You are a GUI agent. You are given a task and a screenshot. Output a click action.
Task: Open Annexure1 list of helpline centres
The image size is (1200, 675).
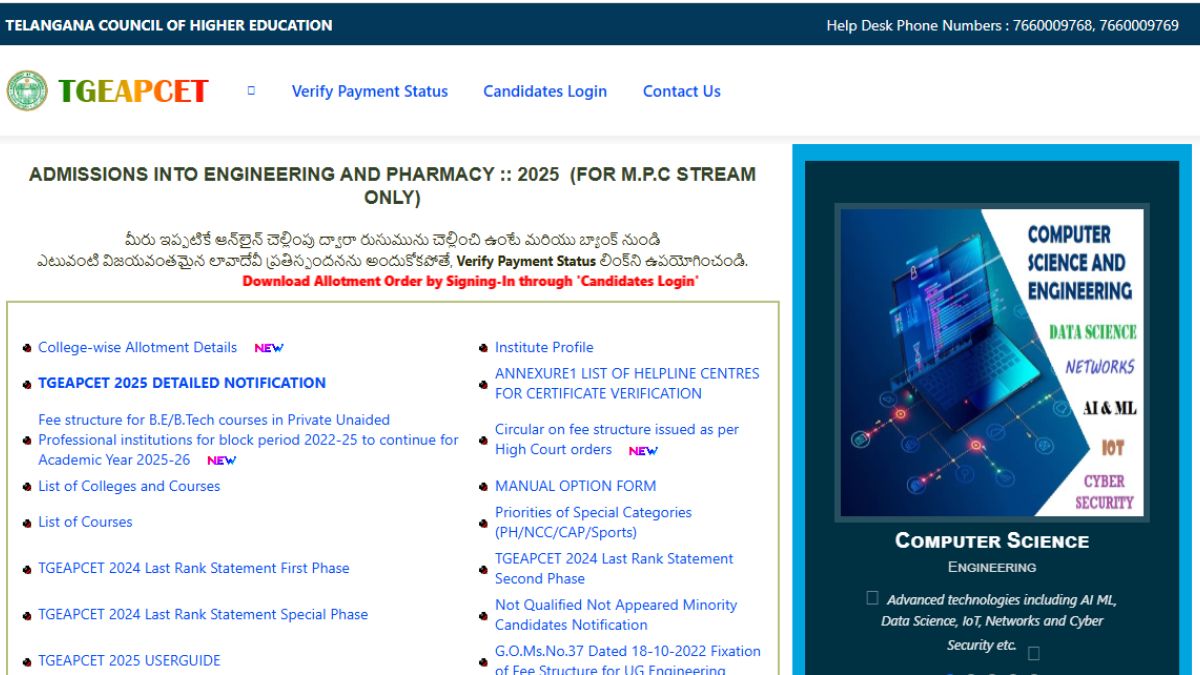626,383
